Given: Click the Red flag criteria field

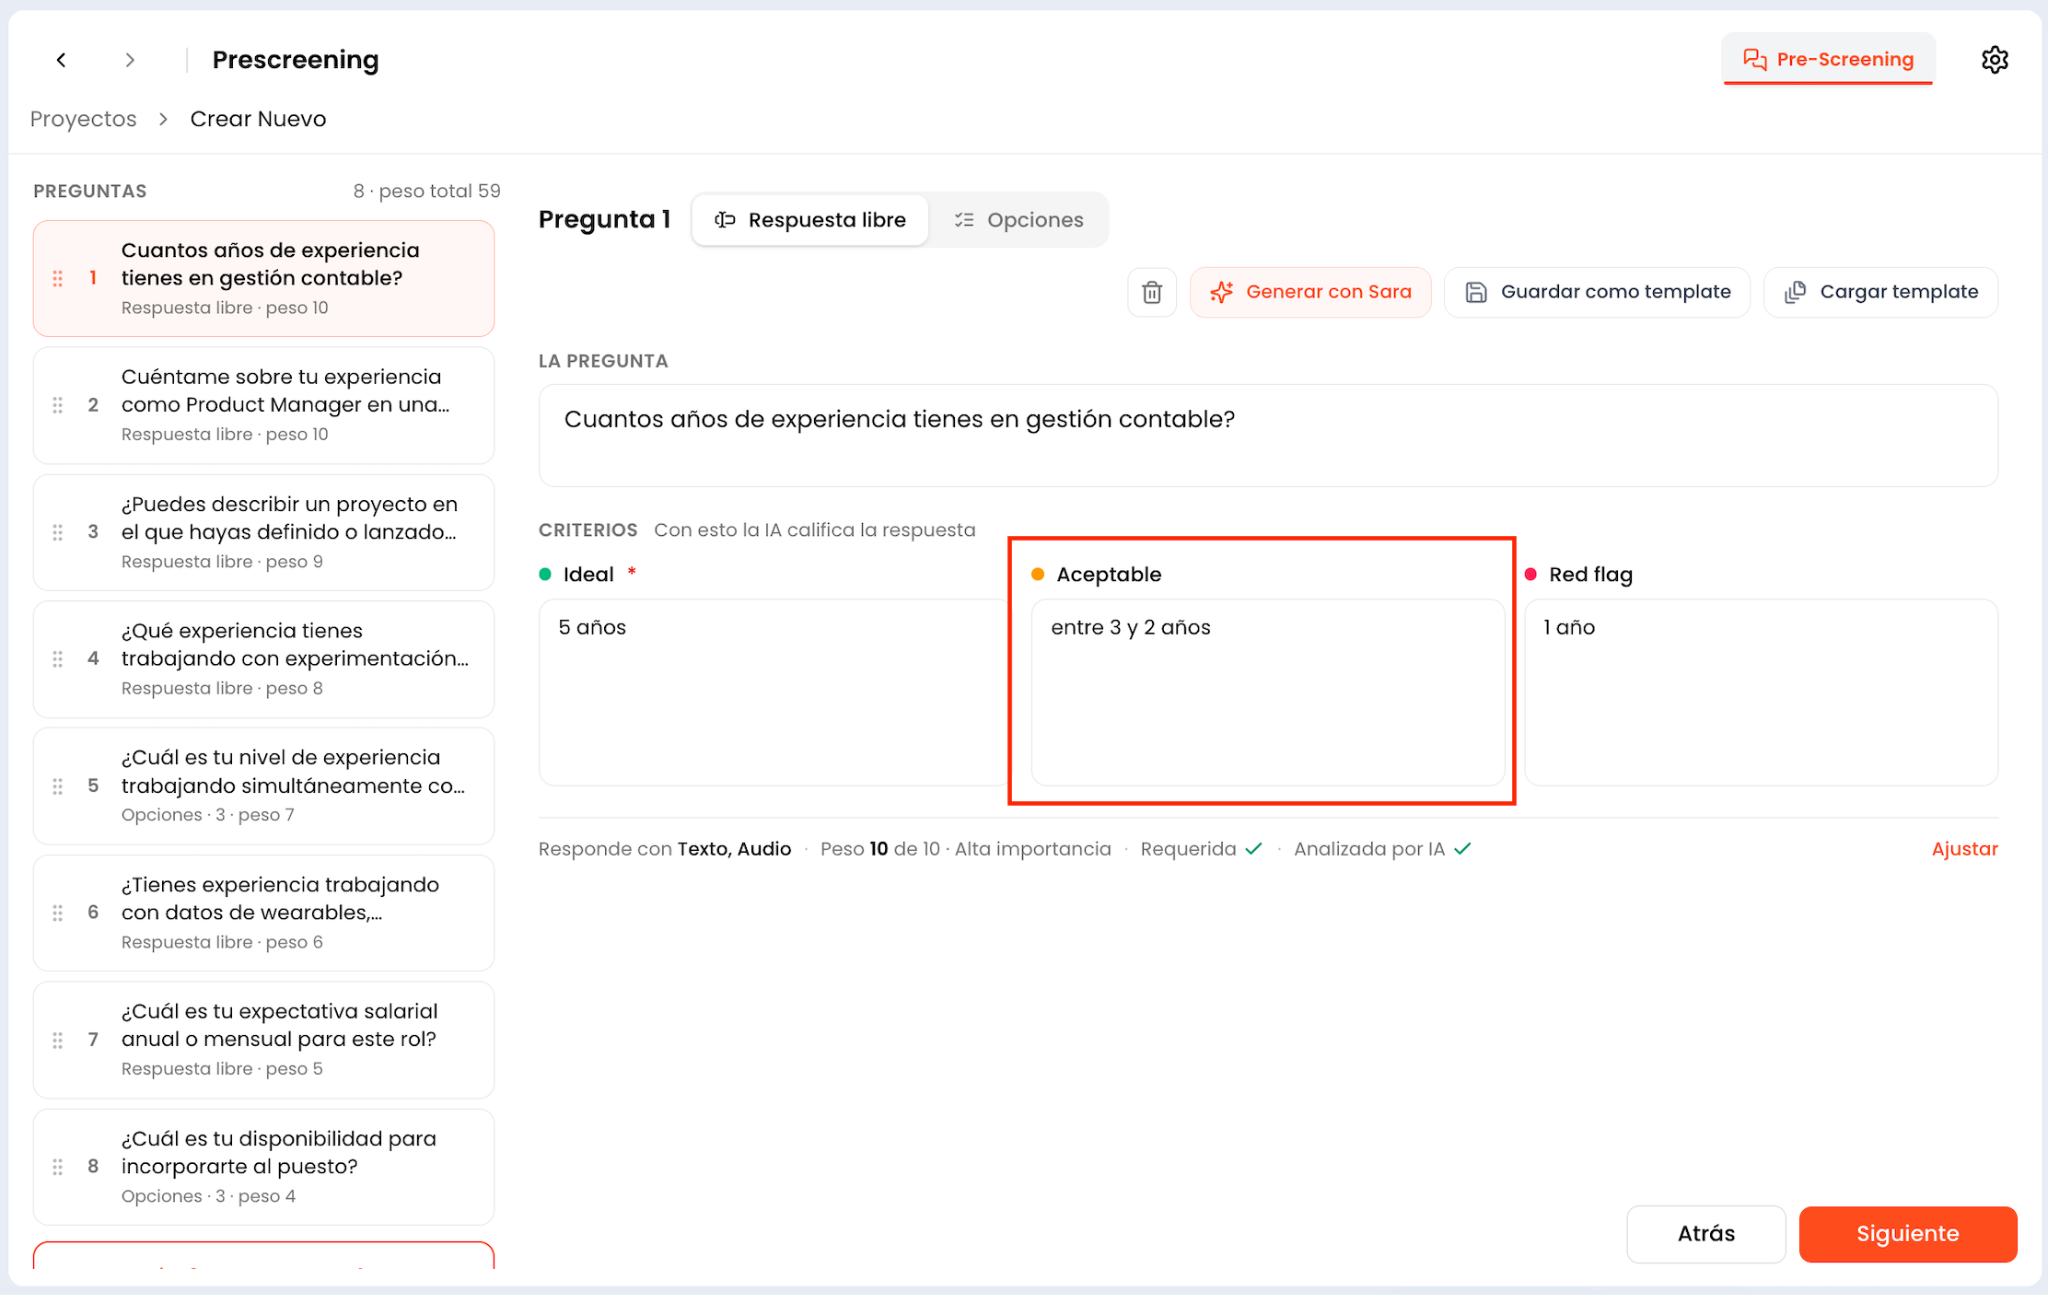Looking at the screenshot, I should tap(1760, 692).
